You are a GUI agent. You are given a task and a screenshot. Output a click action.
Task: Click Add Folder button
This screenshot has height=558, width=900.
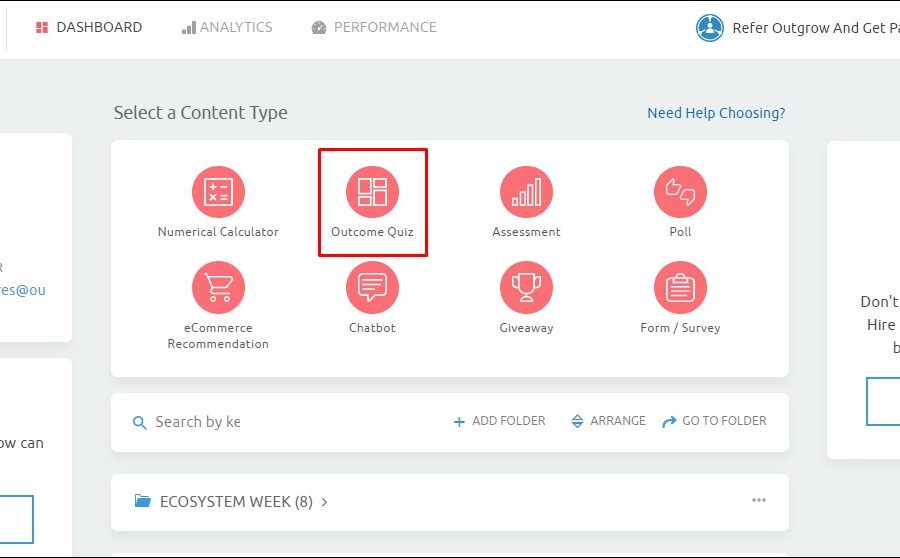point(499,422)
